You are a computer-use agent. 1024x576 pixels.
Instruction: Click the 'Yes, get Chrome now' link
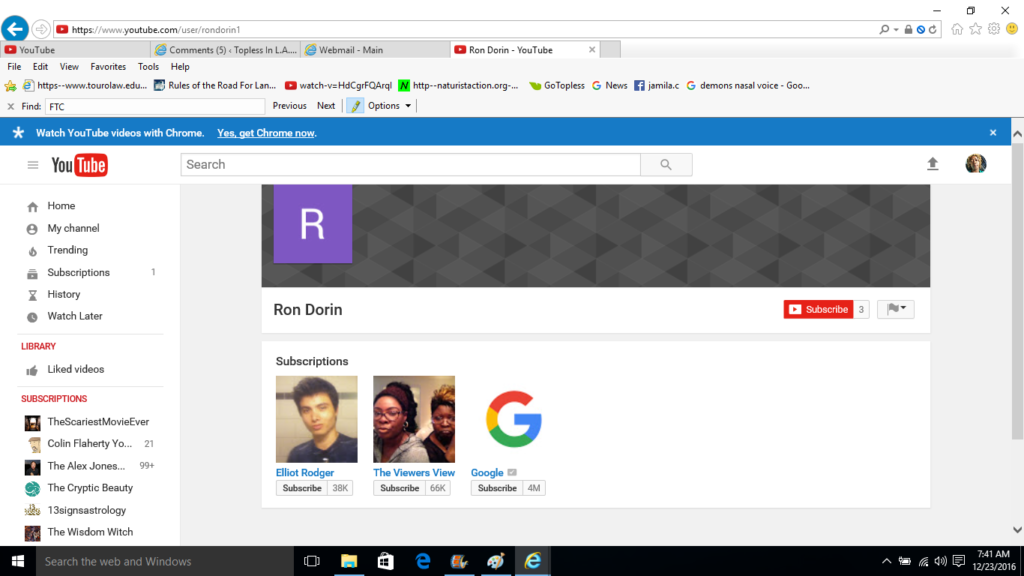266,133
